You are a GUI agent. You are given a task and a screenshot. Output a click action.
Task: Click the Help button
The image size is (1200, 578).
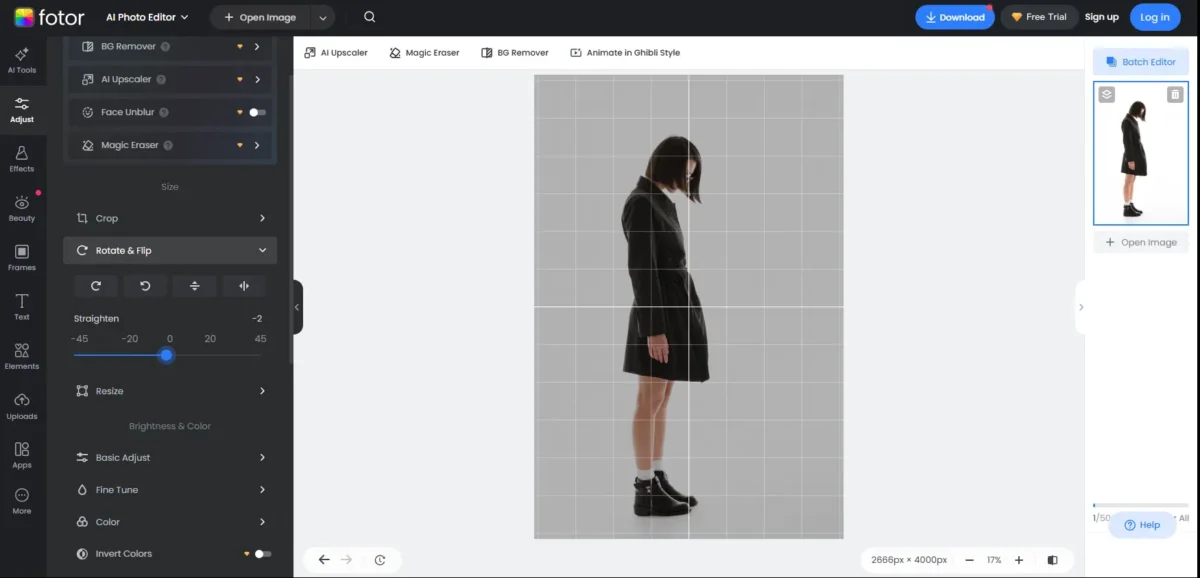[1141, 525]
